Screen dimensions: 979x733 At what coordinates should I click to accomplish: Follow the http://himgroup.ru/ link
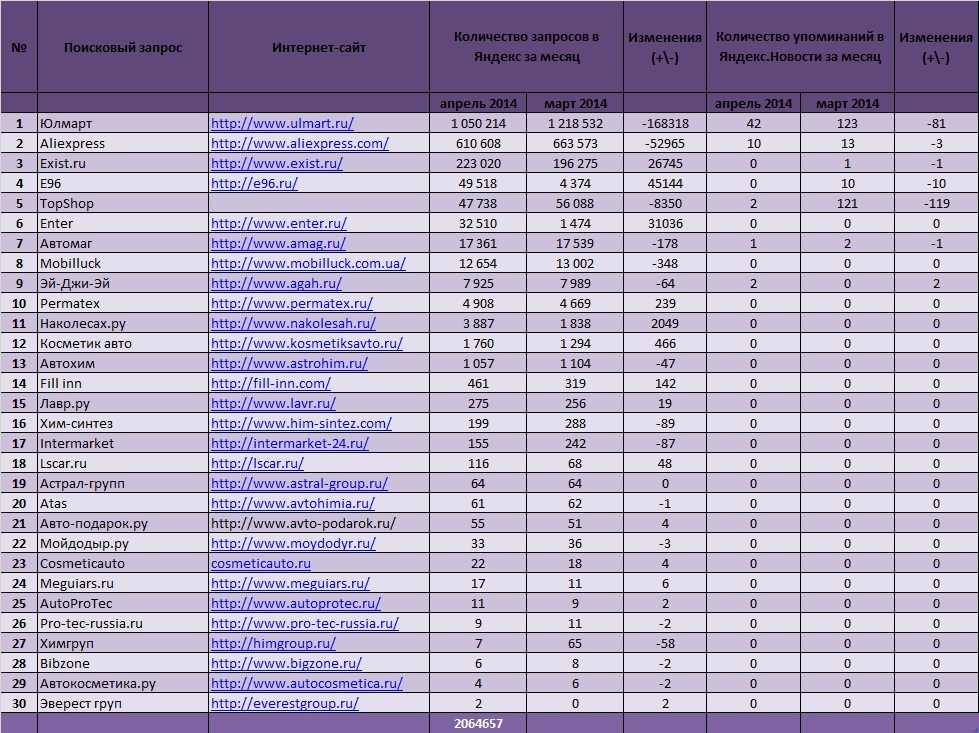tap(273, 643)
